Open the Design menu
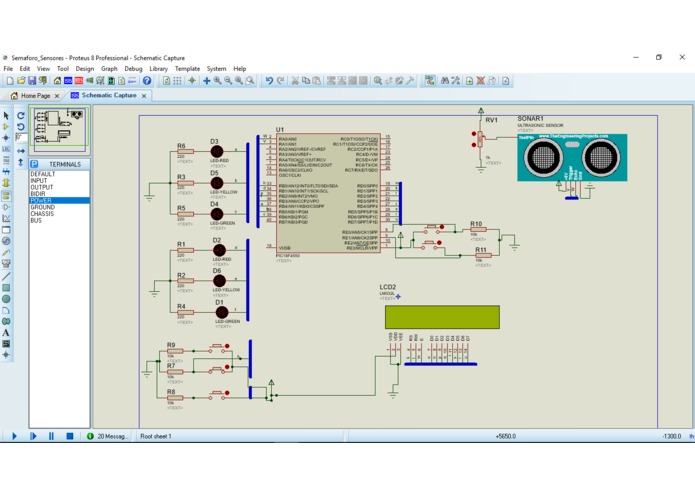The width and height of the screenshot is (695, 494). pyautogui.click(x=85, y=69)
